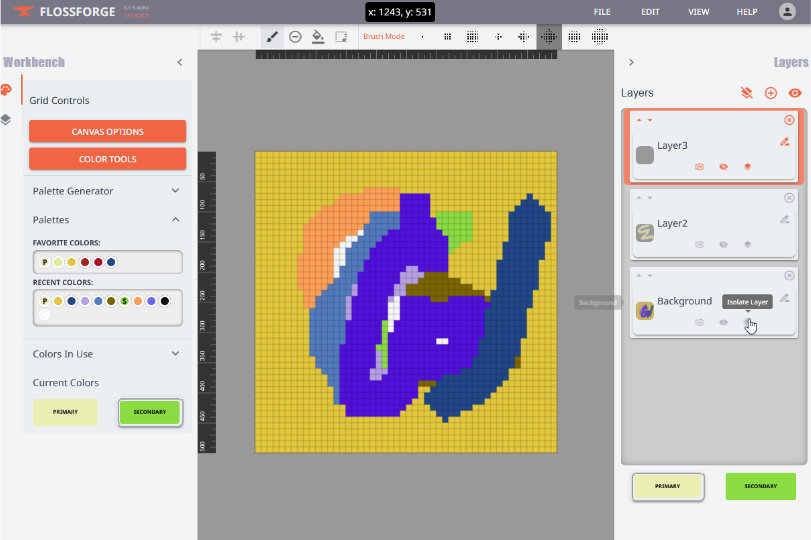Open the palette tab in Workbench sidebar
This screenshot has width=811, height=540.
[6, 90]
